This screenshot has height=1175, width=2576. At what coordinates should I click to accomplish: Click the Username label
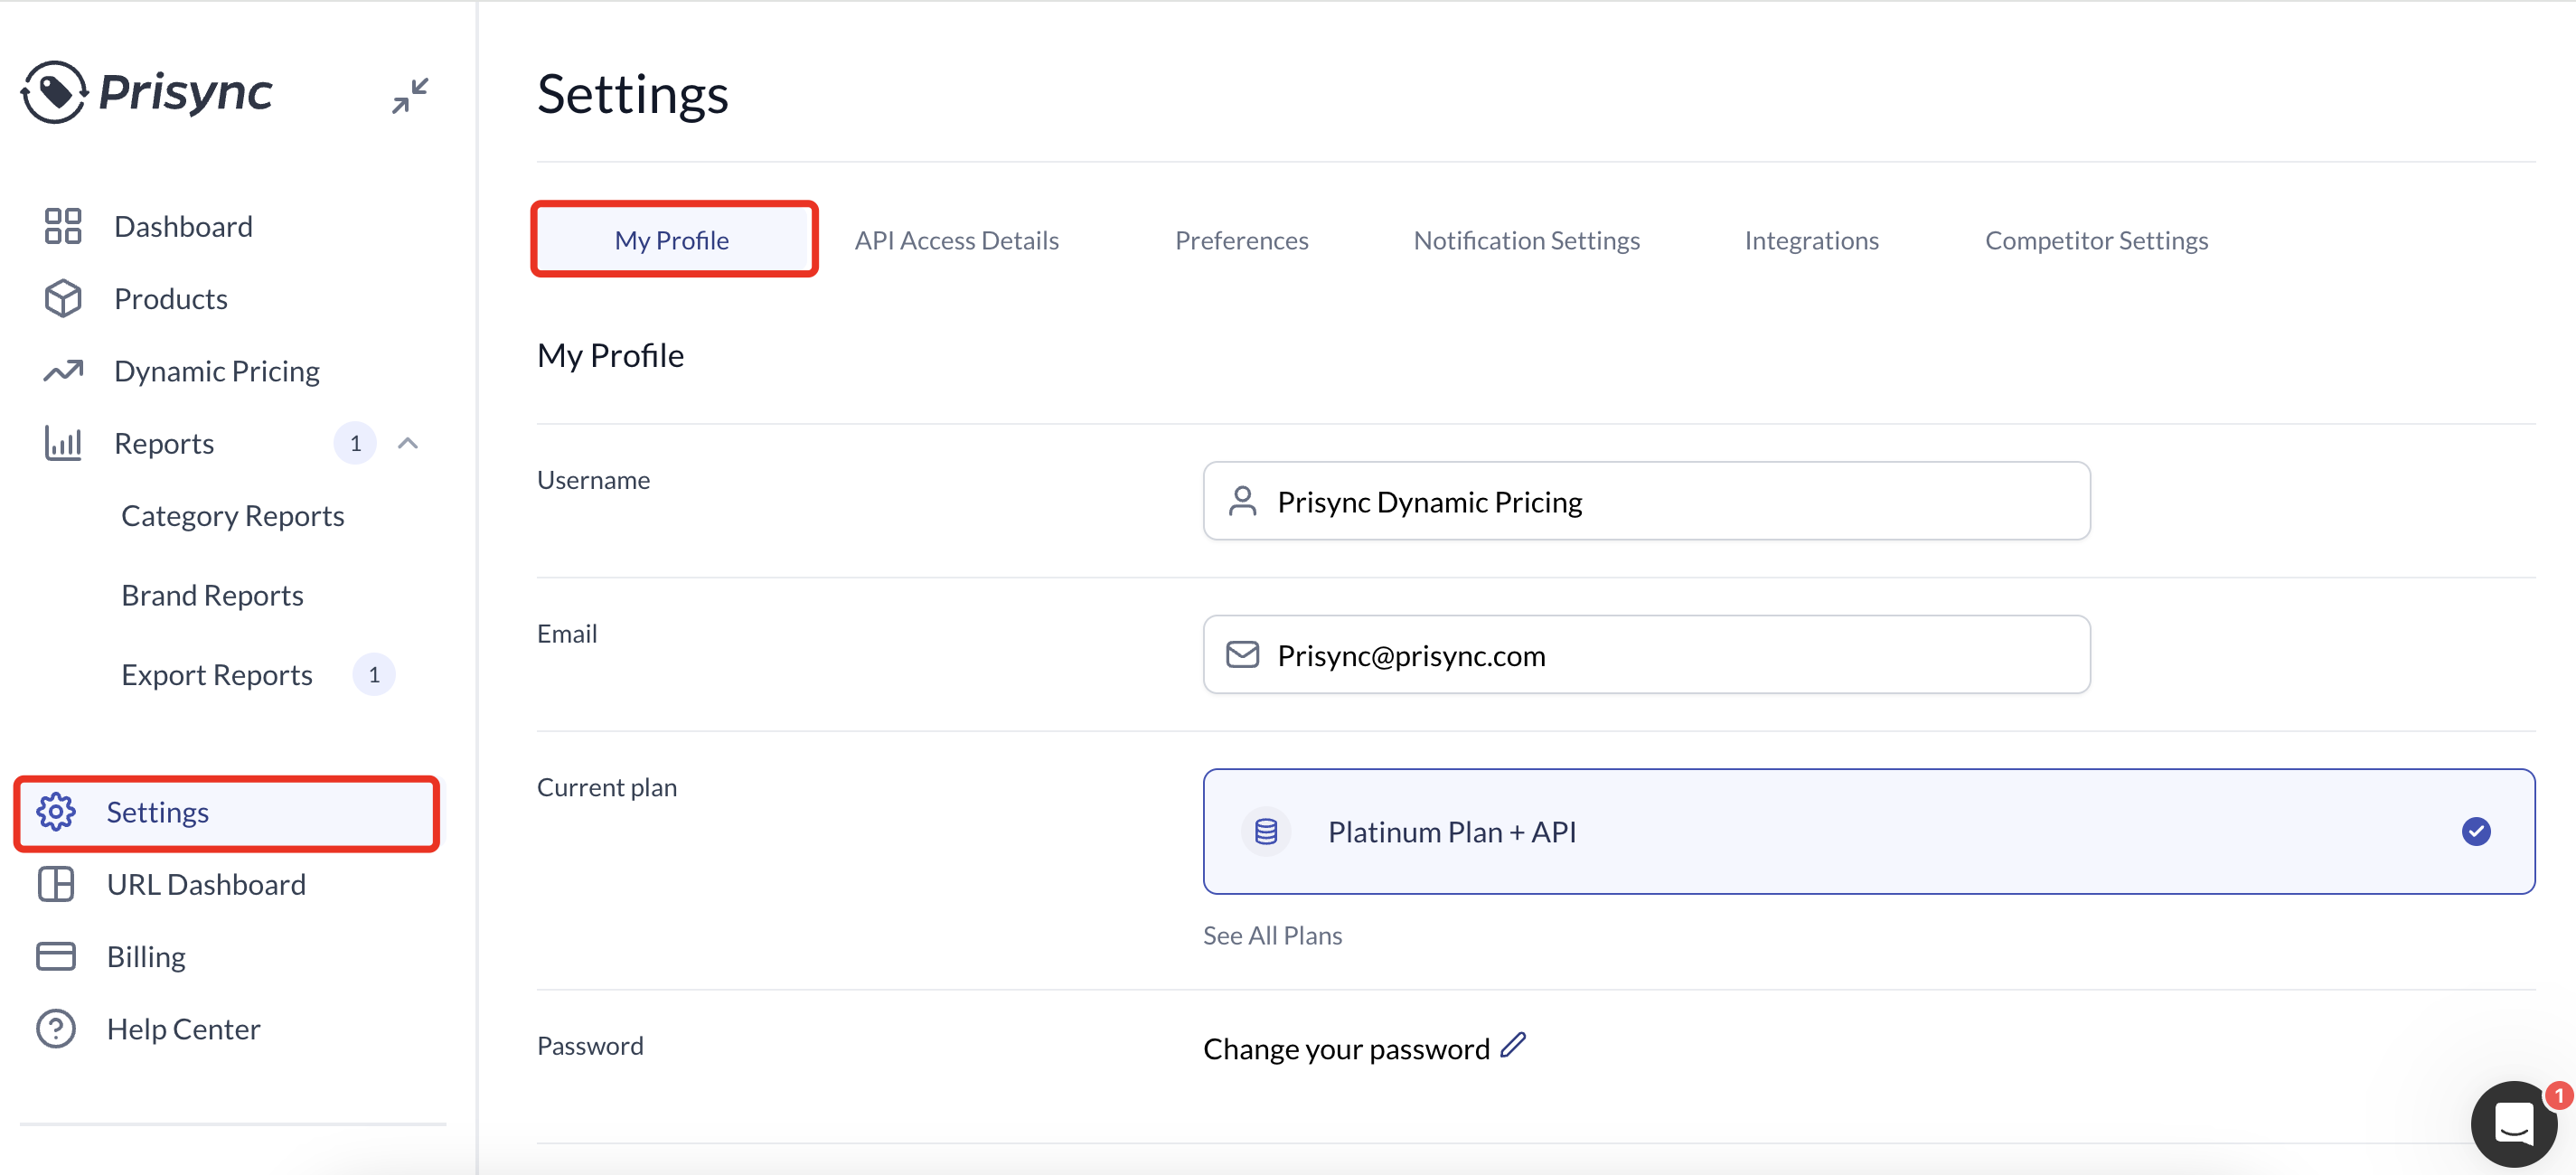click(593, 480)
